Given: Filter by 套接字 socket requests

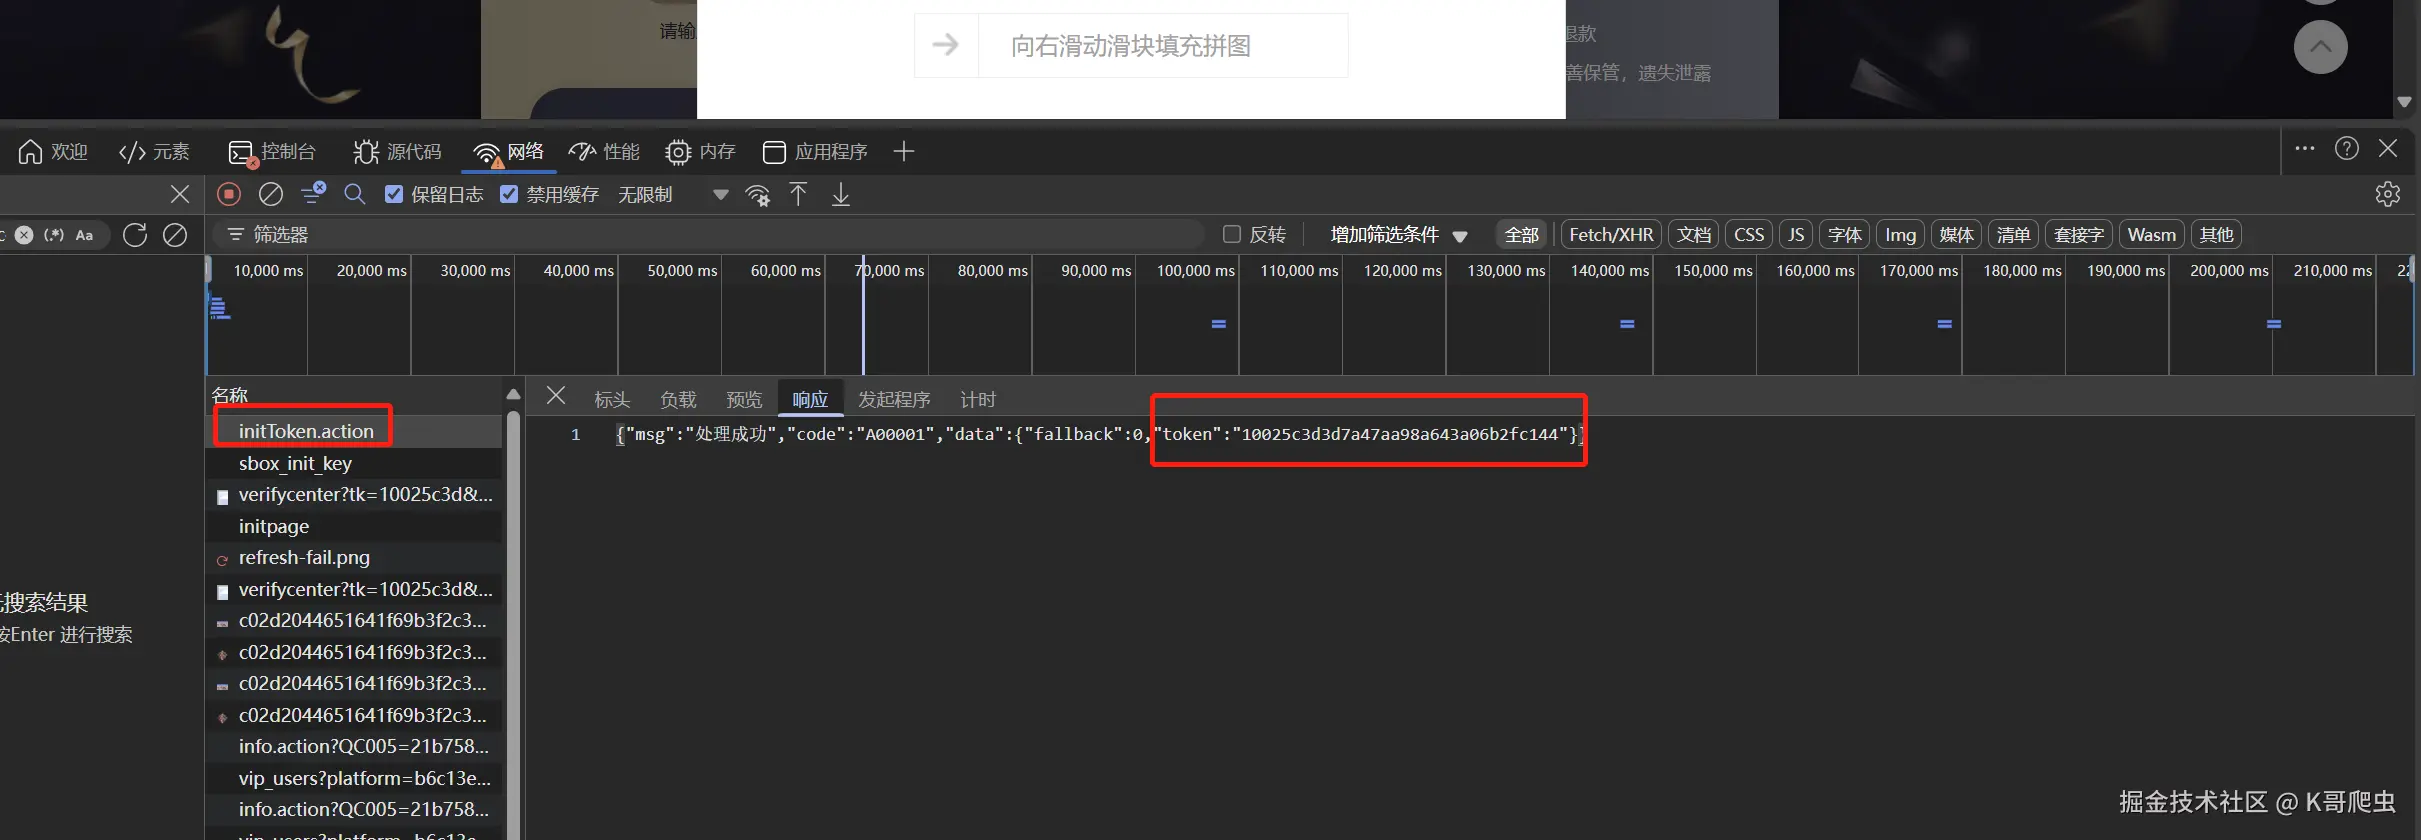Looking at the screenshot, I should pos(2079,235).
